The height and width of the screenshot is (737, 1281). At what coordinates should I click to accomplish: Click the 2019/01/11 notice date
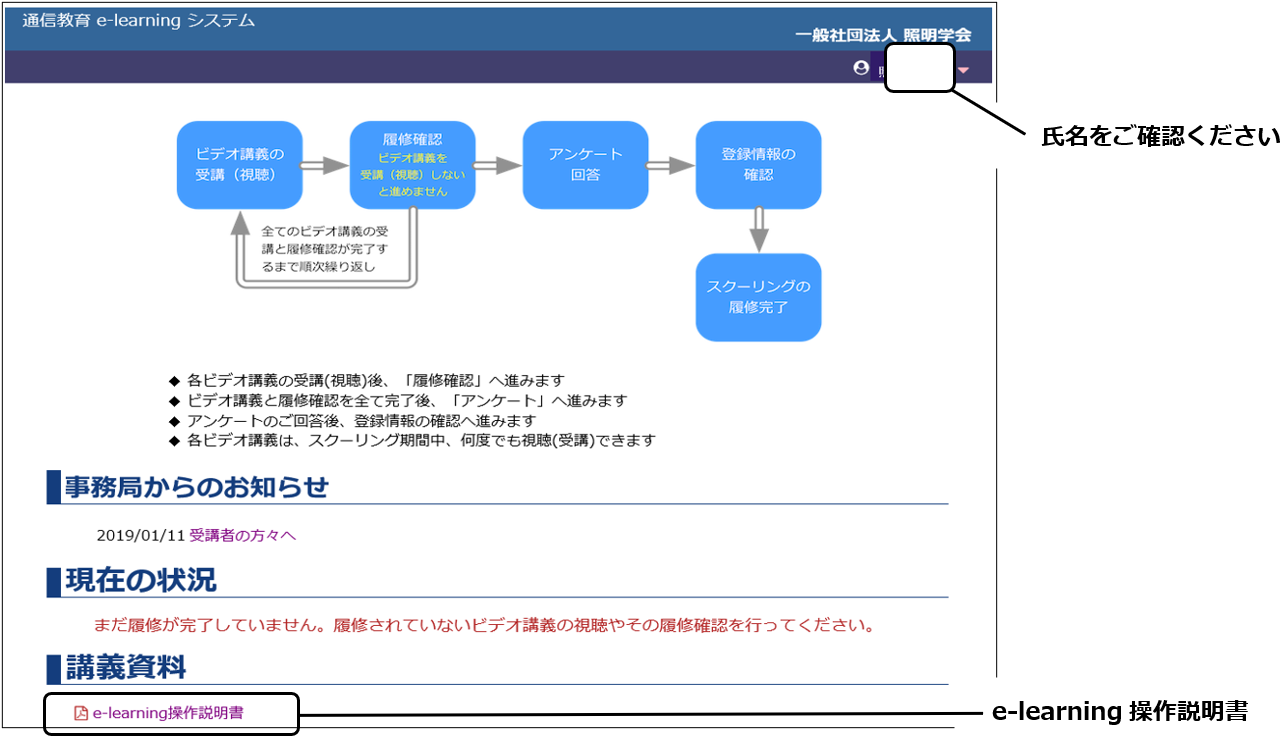(141, 535)
